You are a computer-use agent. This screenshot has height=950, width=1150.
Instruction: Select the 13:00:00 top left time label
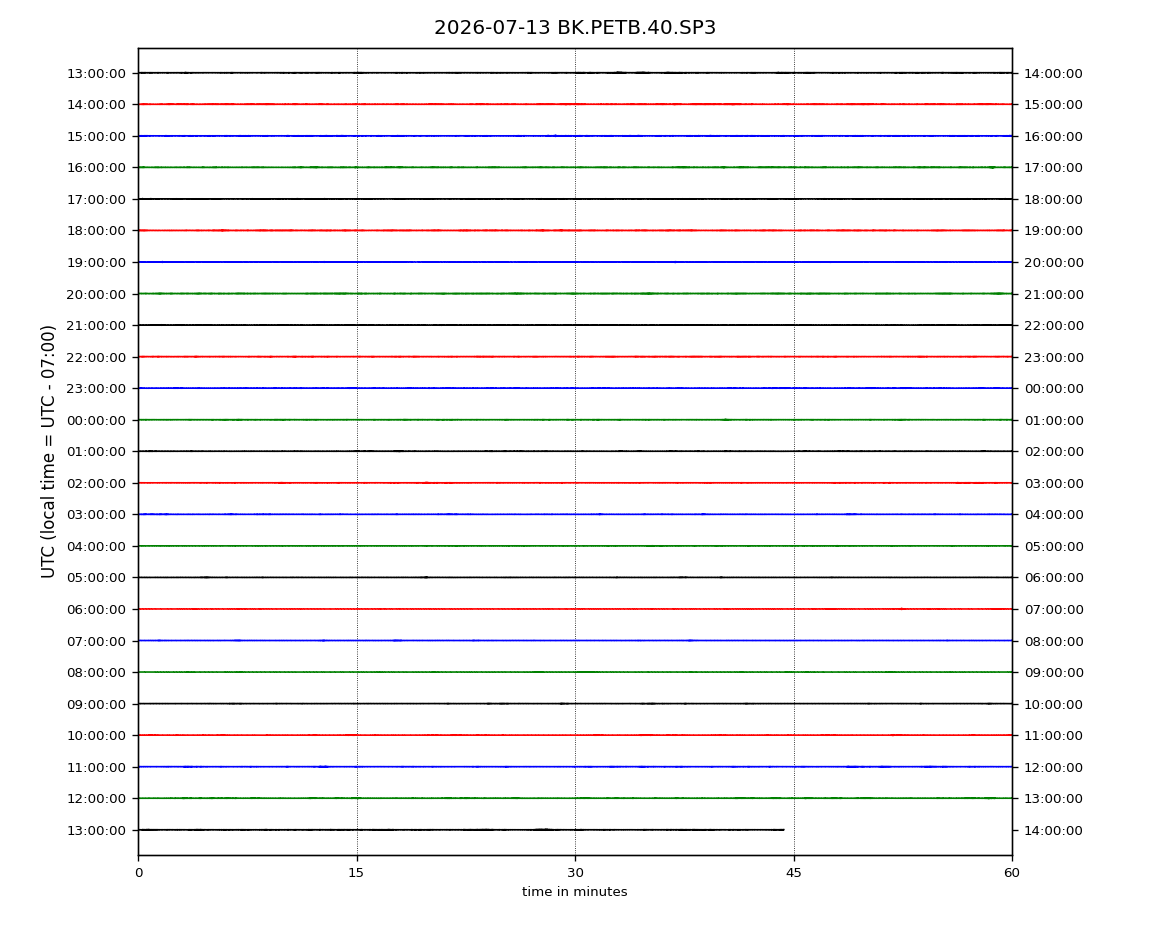96,73
